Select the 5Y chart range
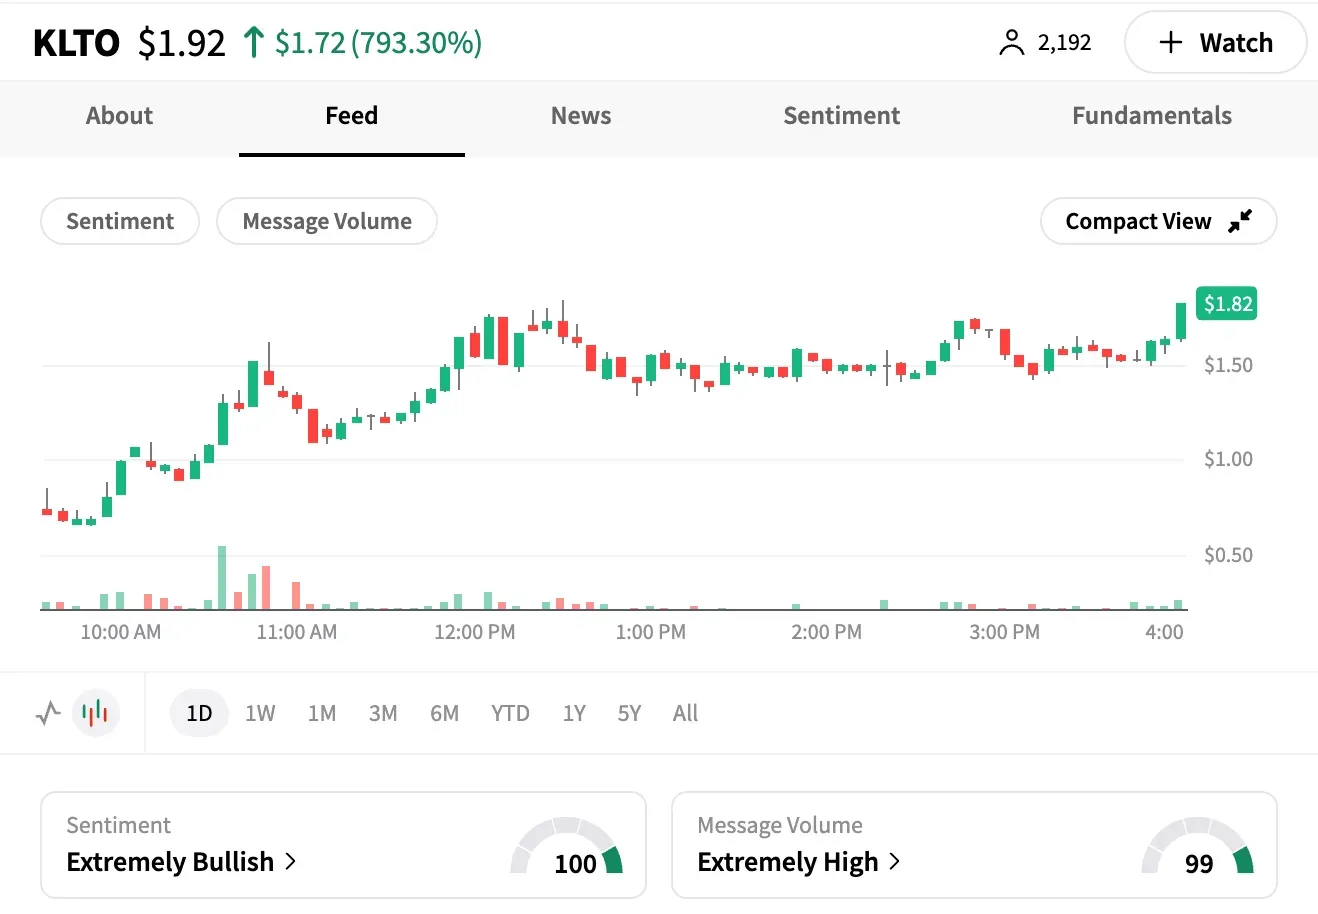Image resolution: width=1318 pixels, height=914 pixels. [x=629, y=714]
